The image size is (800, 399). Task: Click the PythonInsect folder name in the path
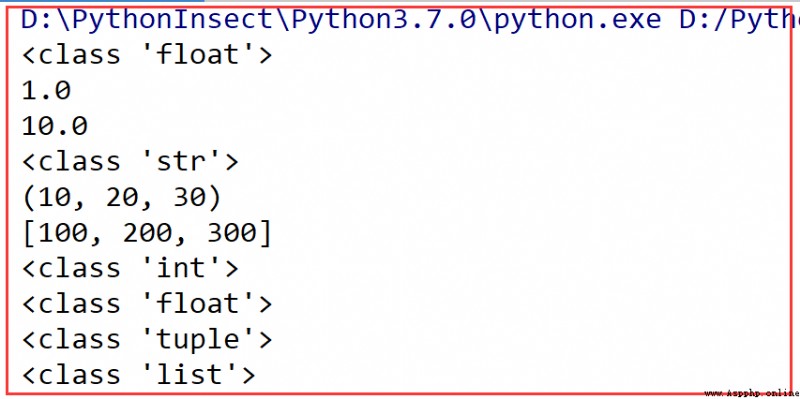(173, 19)
